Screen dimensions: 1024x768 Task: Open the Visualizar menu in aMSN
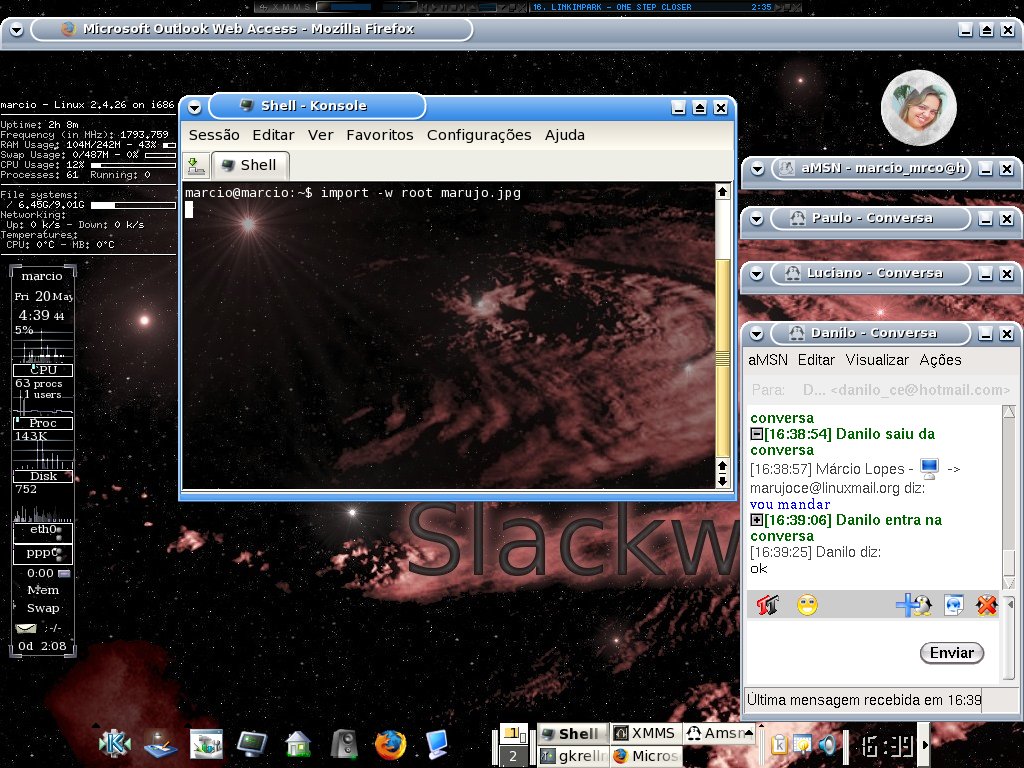click(x=876, y=360)
